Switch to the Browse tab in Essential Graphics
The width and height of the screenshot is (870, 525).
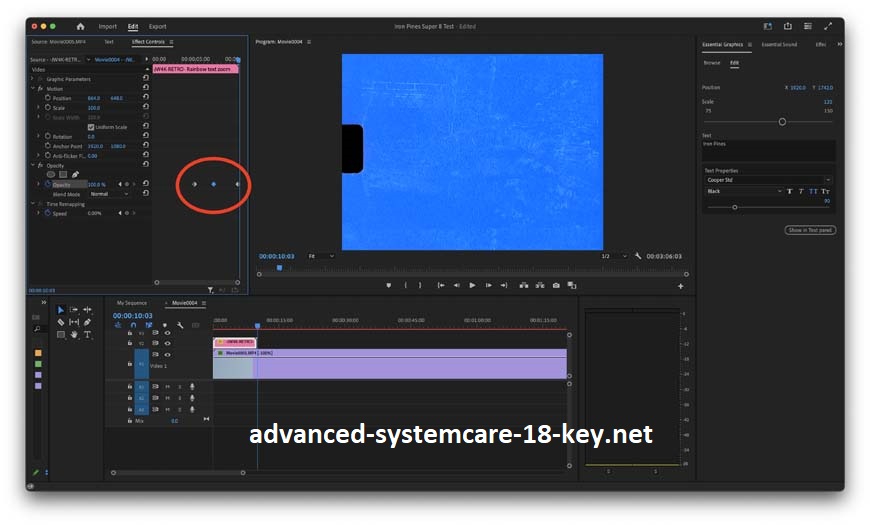[711, 62]
